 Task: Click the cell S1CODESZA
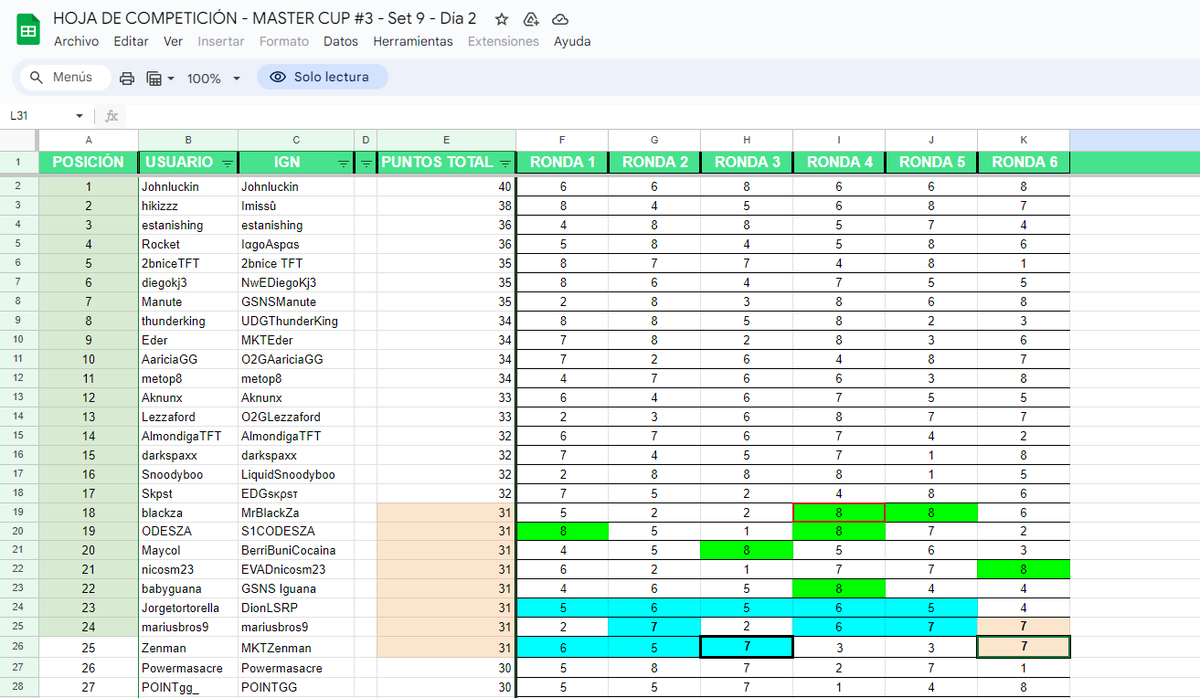click(296, 532)
